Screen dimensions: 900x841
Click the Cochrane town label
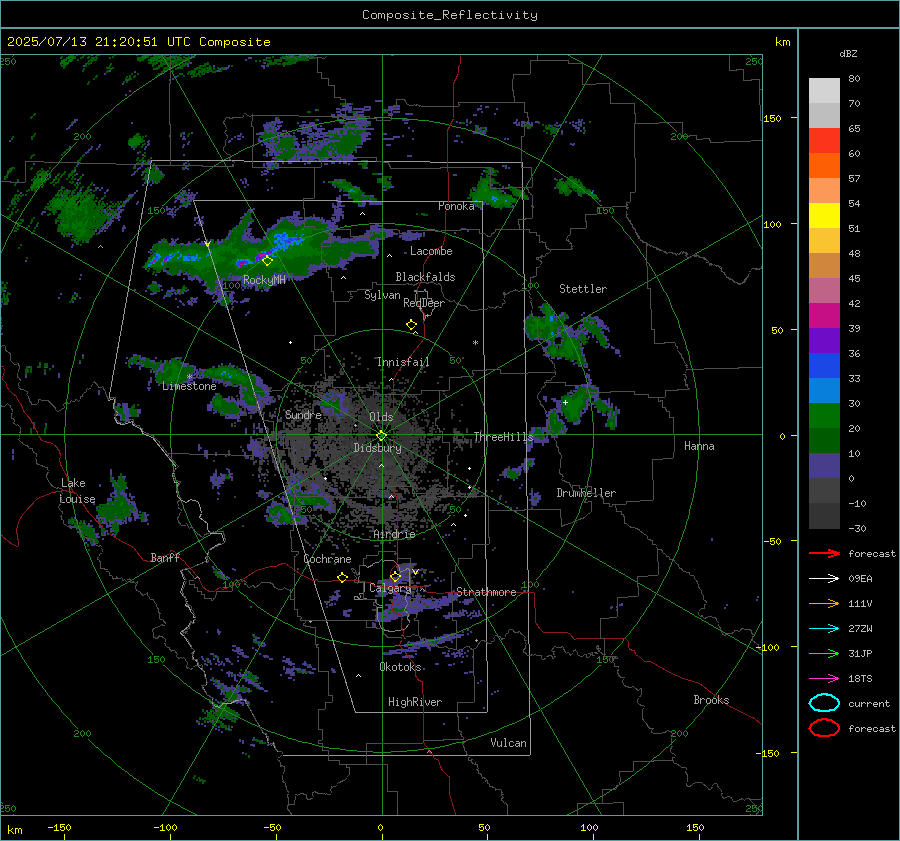(x=327, y=559)
